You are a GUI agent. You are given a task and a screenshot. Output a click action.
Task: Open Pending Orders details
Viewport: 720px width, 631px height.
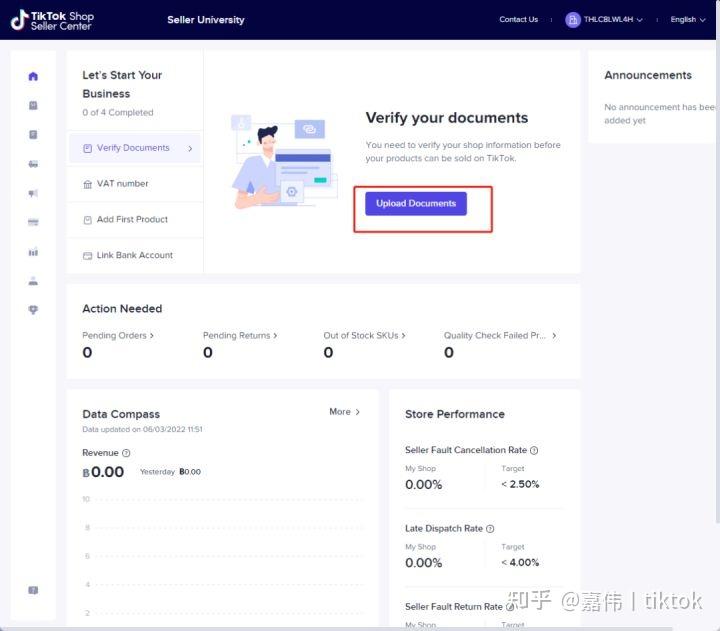[x=118, y=336]
